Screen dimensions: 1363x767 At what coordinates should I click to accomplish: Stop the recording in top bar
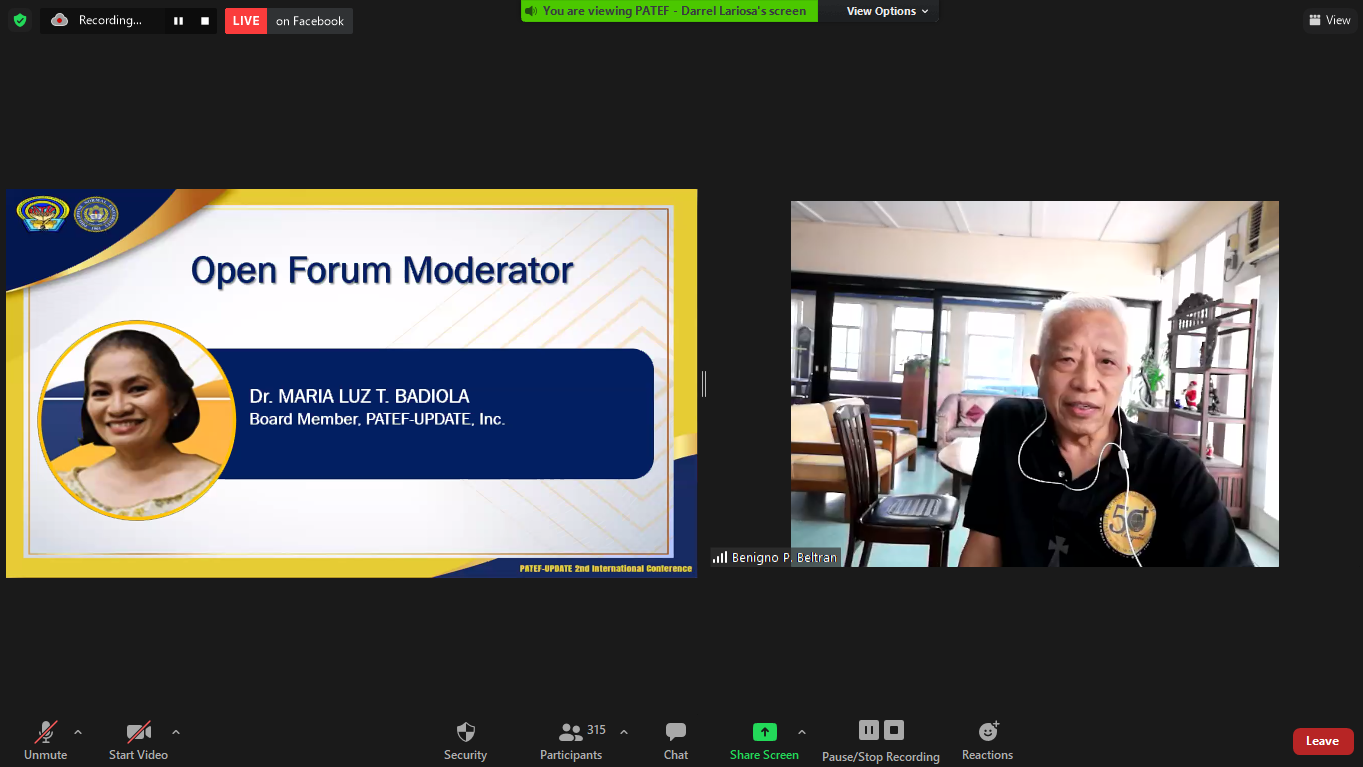coord(205,21)
